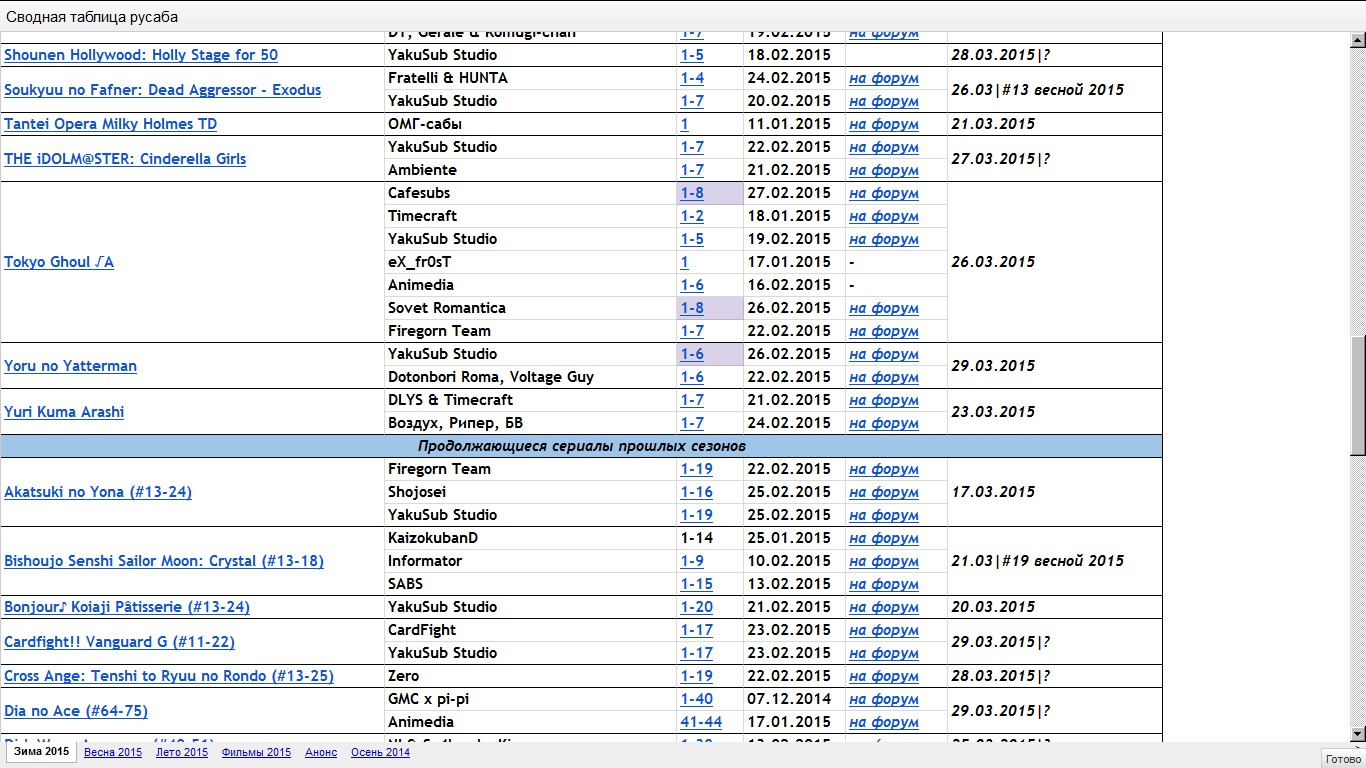
Task: Click the Yoru no Yatterman title
Action: tap(70, 366)
